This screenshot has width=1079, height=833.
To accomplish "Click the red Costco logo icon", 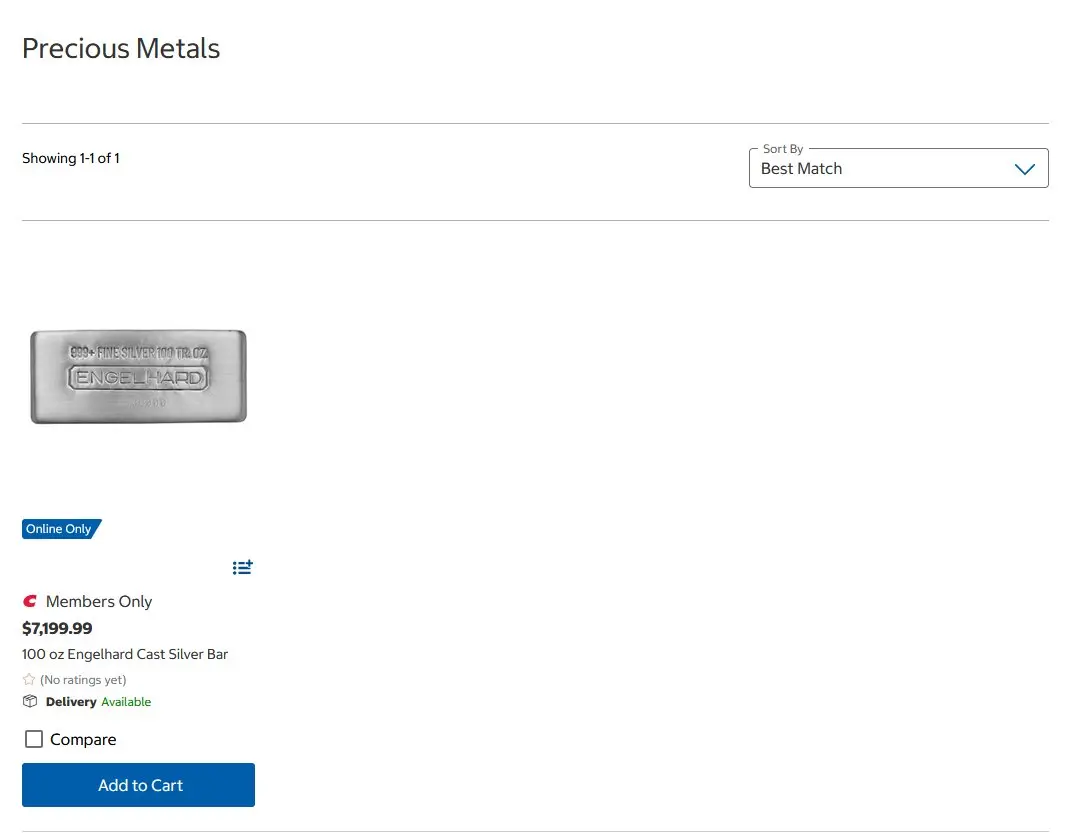I will click(x=30, y=601).
